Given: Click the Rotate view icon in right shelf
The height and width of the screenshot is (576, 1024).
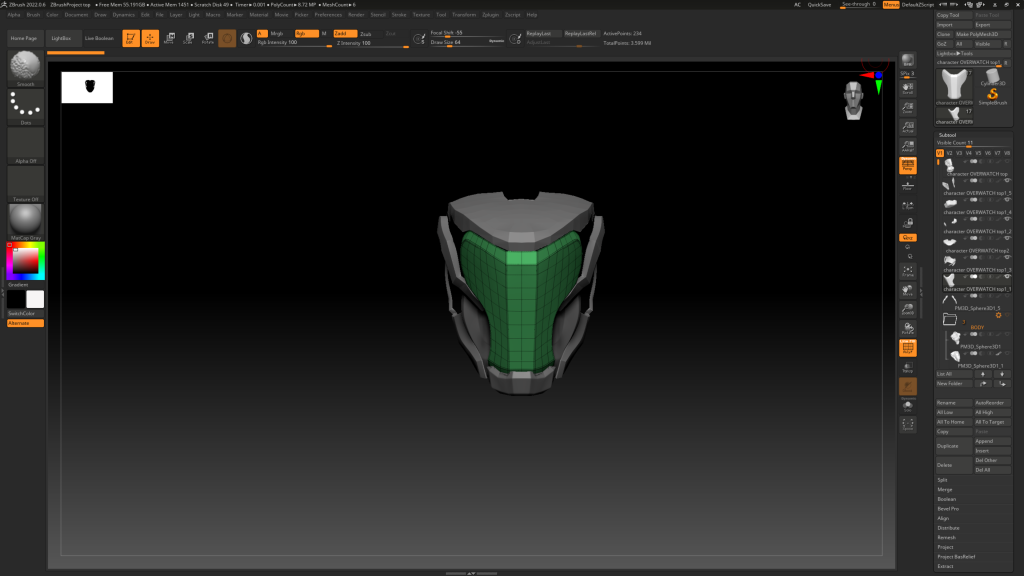Looking at the screenshot, I should 908,328.
